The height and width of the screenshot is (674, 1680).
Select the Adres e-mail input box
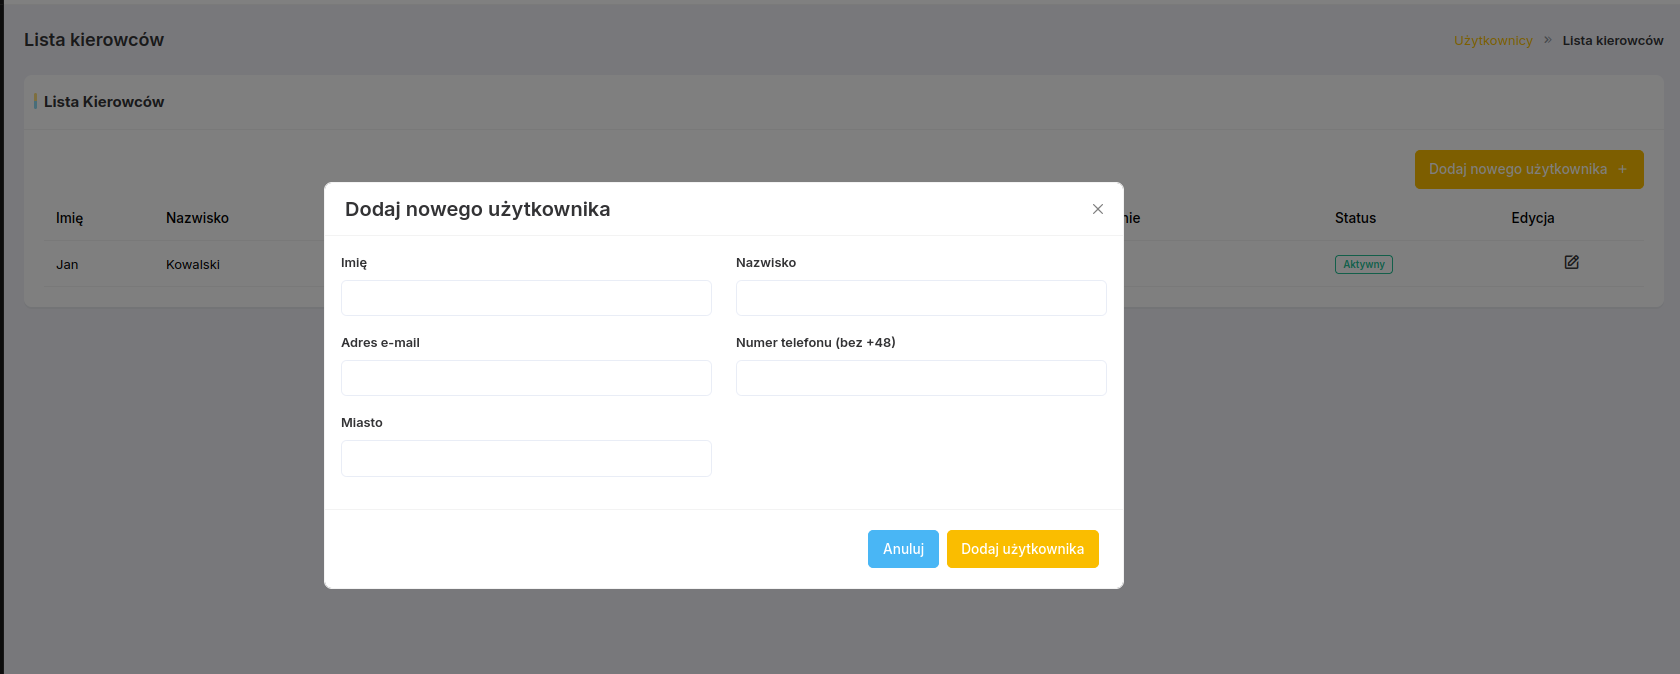[x=526, y=378]
